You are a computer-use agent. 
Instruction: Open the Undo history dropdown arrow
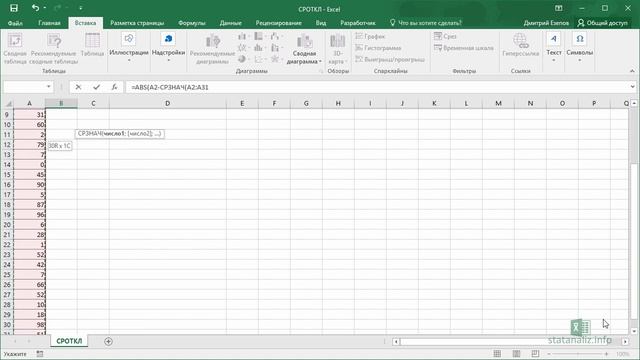44,8
